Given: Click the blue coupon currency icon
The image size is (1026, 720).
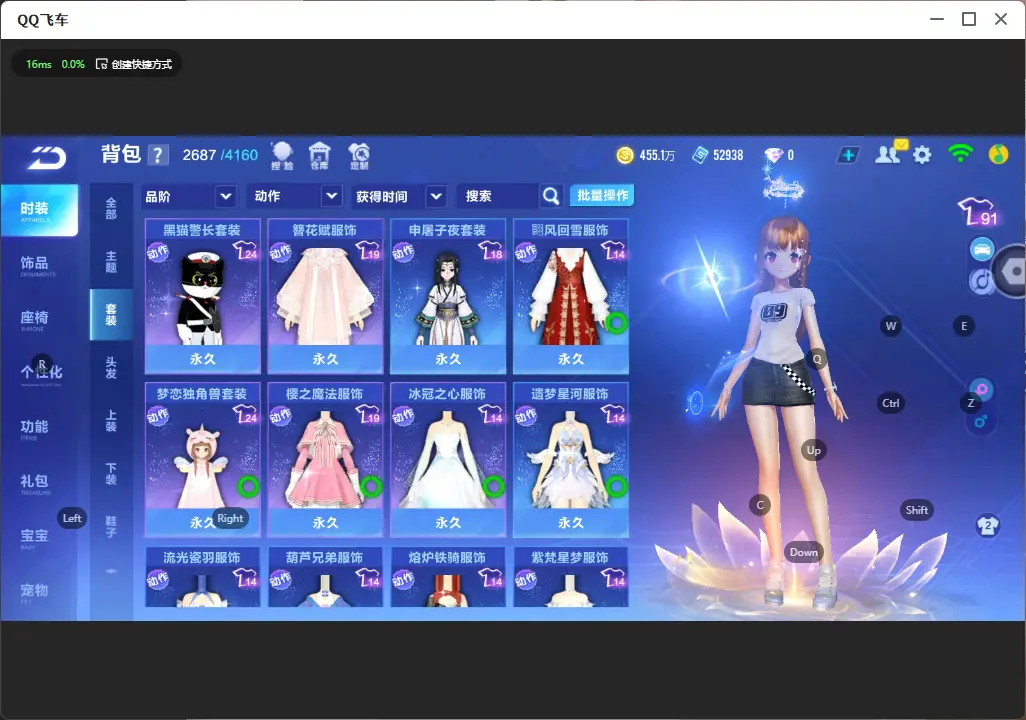Looking at the screenshot, I should (x=700, y=155).
